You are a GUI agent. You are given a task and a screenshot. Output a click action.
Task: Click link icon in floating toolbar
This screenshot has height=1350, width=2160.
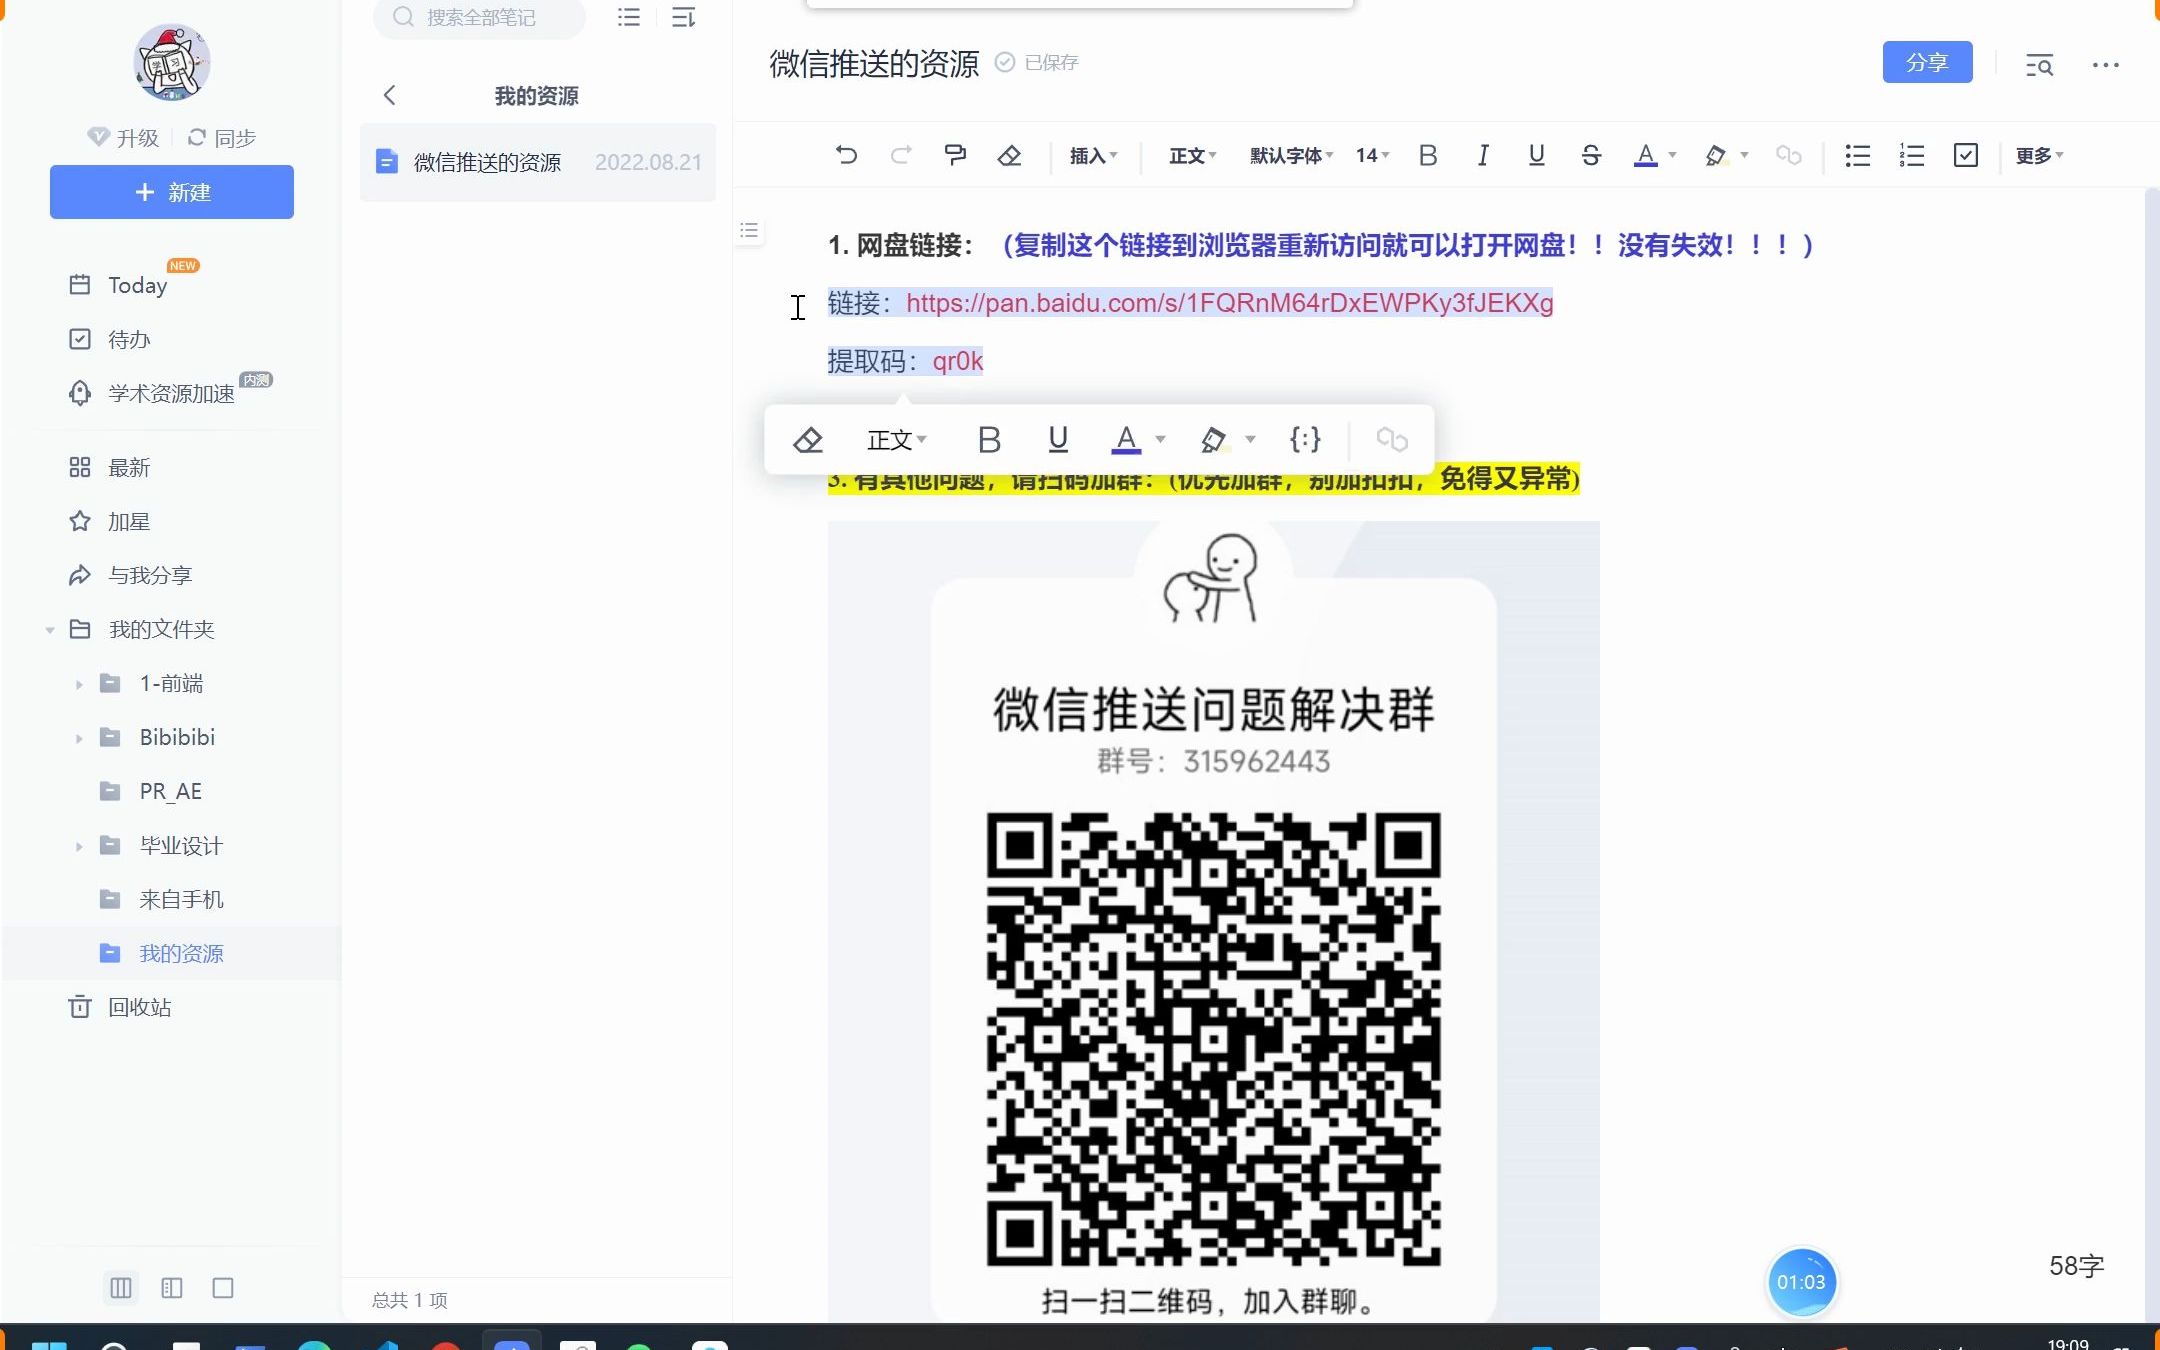coord(1391,439)
